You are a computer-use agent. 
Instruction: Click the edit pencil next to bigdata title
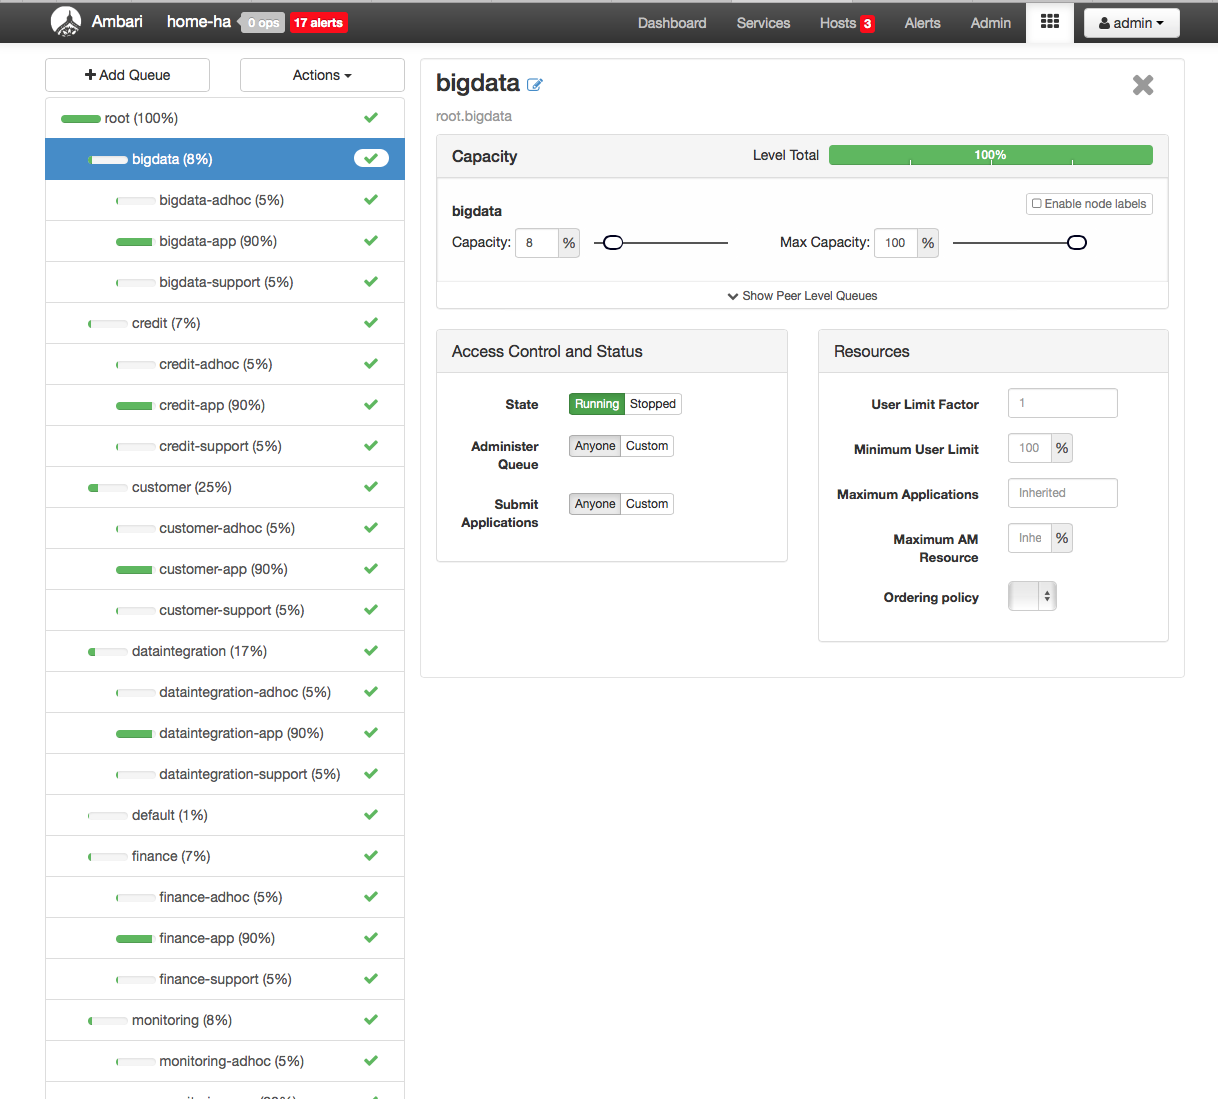pyautogui.click(x=535, y=85)
